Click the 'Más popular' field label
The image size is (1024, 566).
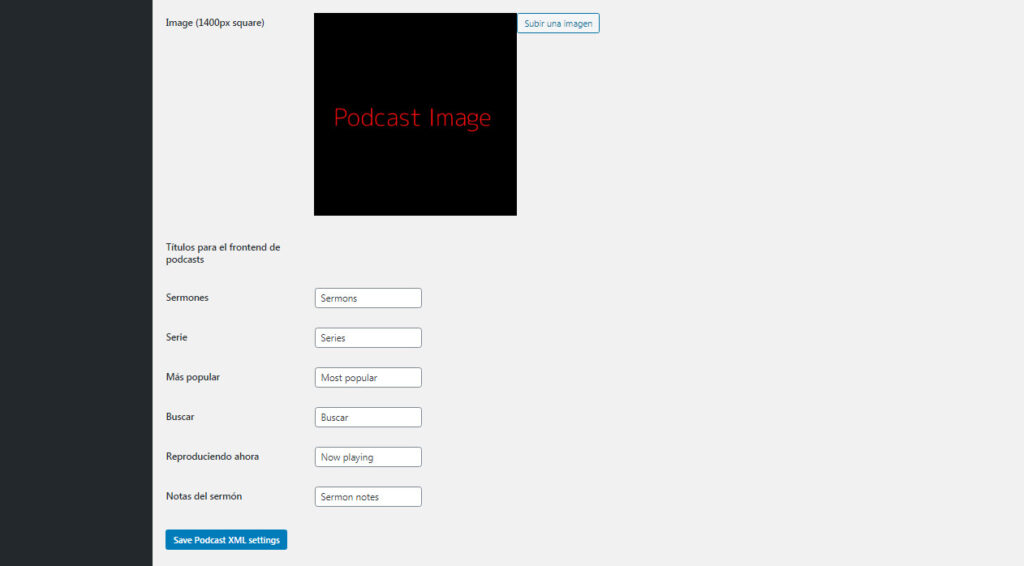pos(193,377)
